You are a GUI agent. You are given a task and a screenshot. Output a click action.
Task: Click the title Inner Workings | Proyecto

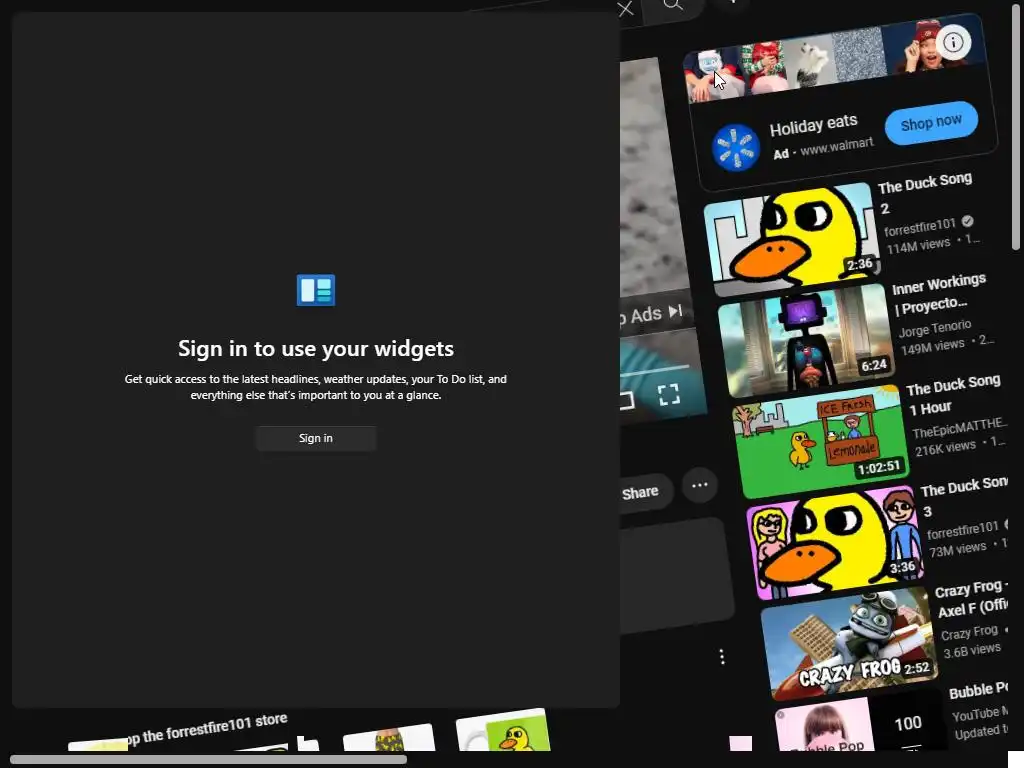(x=938, y=294)
